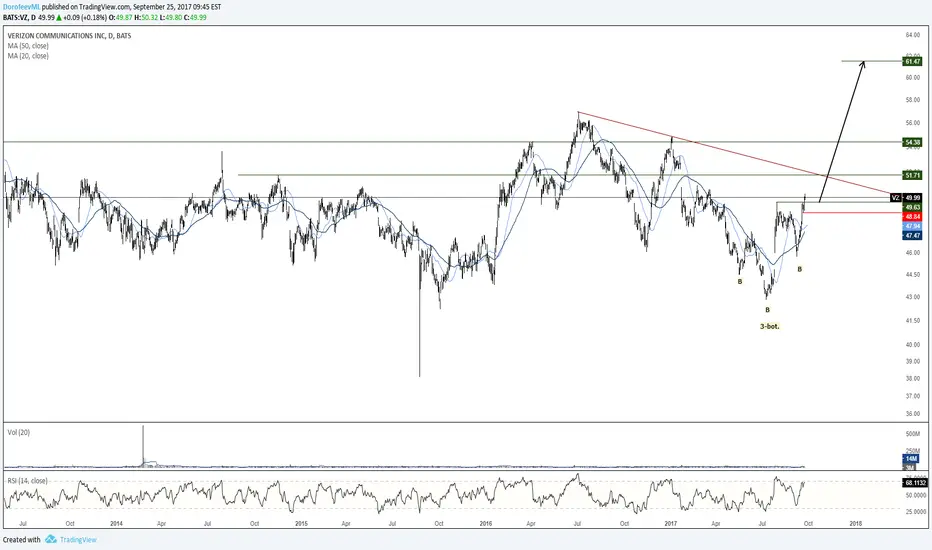Click the 14M volume value label

click(911, 459)
